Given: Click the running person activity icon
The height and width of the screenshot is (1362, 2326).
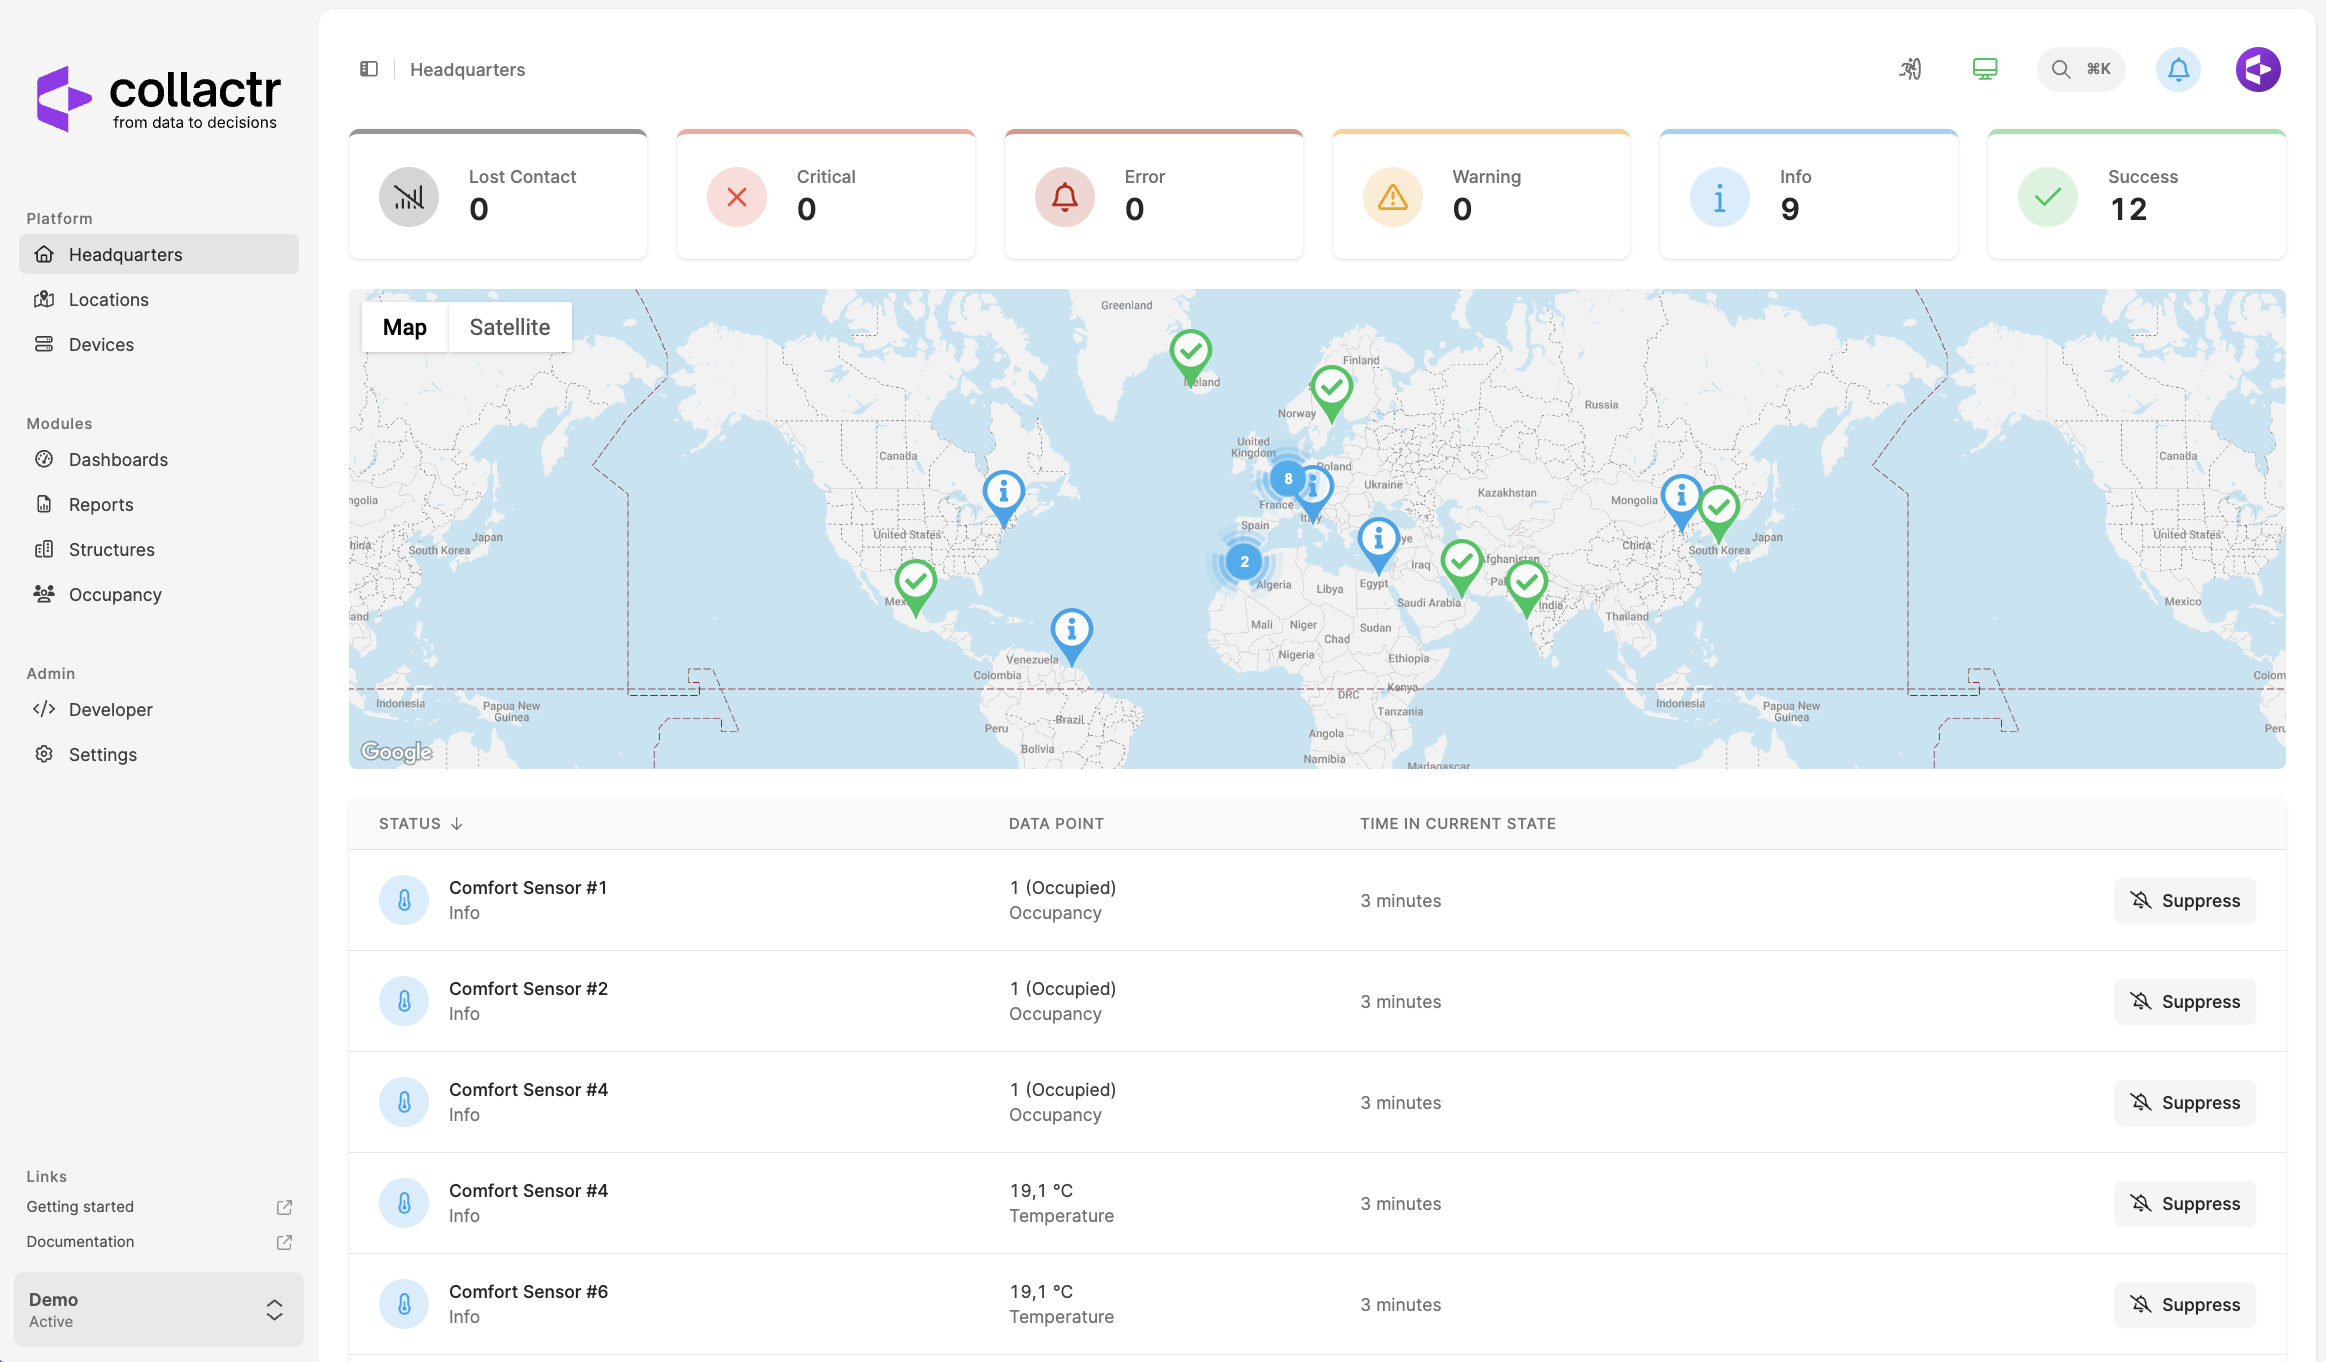Looking at the screenshot, I should (x=1910, y=69).
